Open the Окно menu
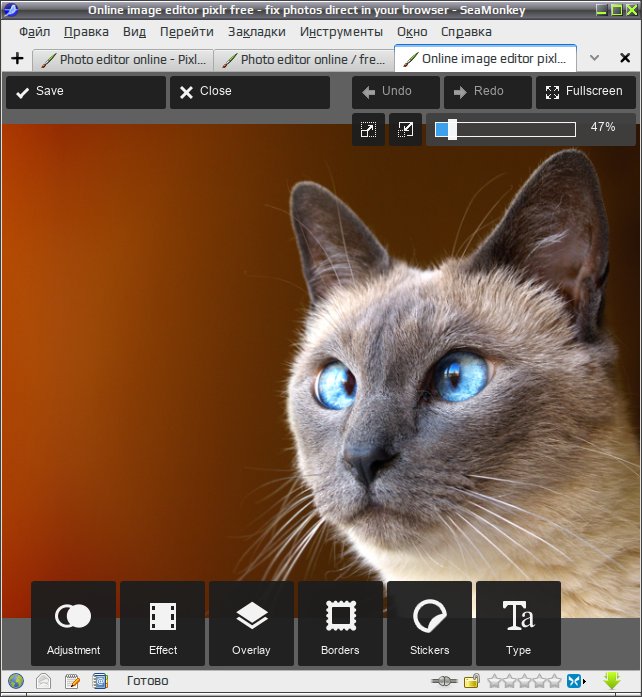 click(x=412, y=32)
